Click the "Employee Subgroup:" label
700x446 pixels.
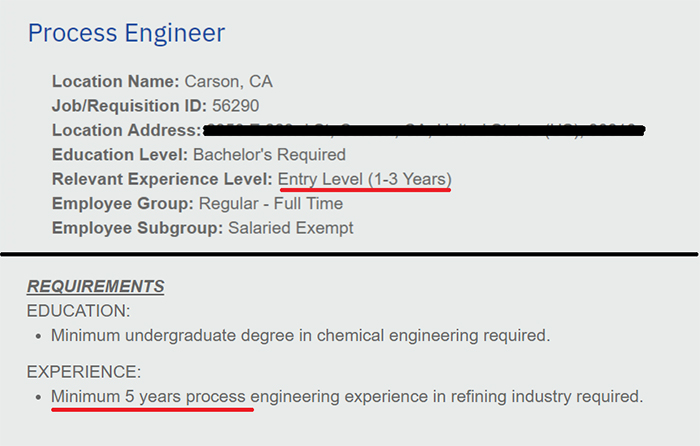pyautogui.click(x=138, y=228)
